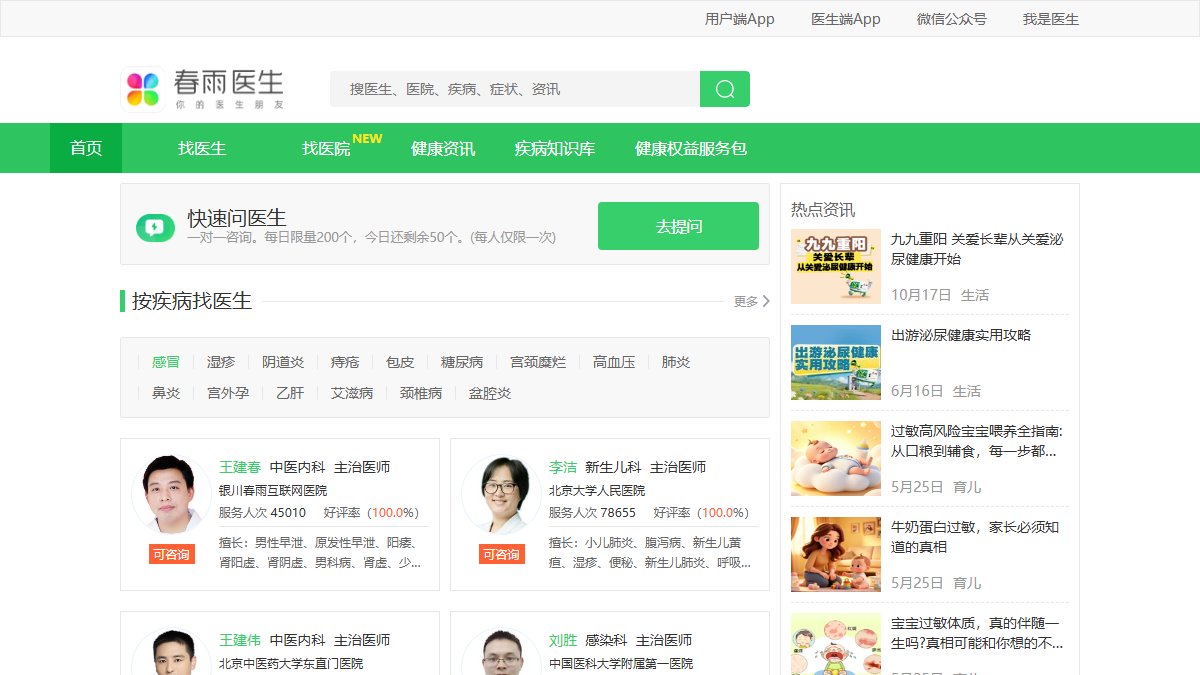Click 中国医科大学附属第一医院 text
The image size is (1200, 675).
click(x=621, y=664)
